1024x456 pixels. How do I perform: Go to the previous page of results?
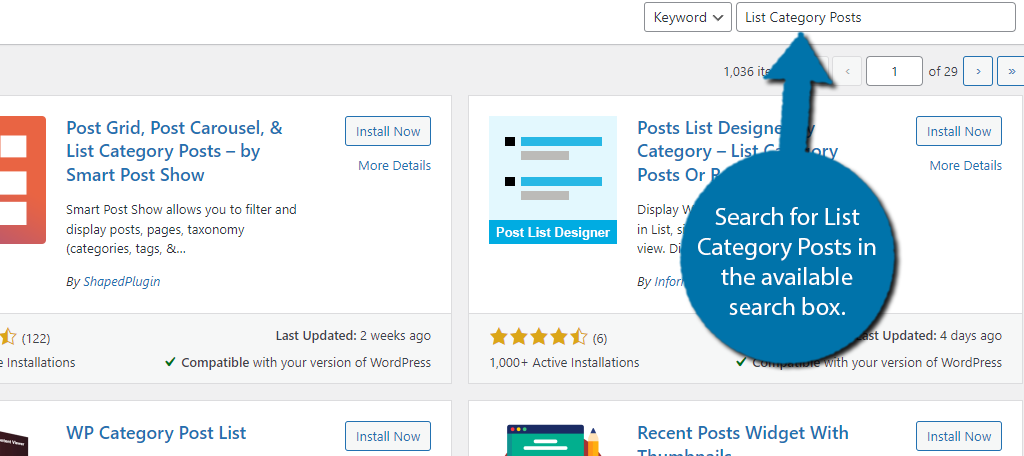(x=847, y=71)
